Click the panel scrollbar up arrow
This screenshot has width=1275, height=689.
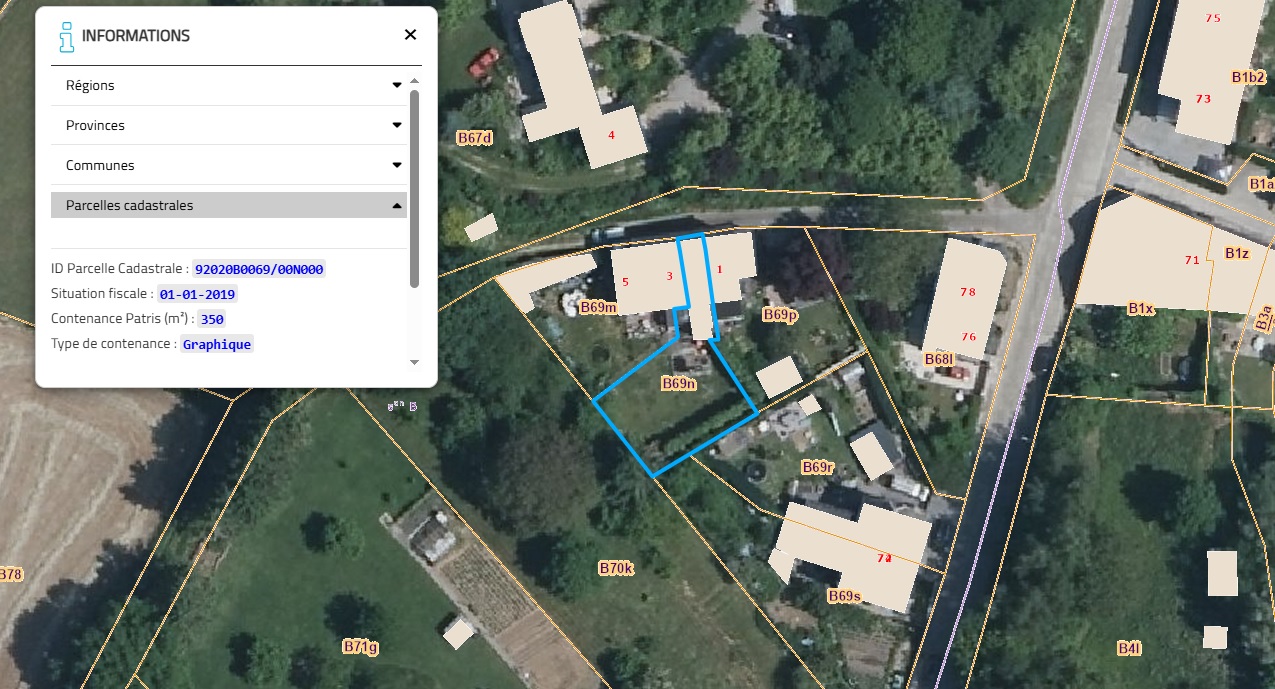tap(415, 81)
